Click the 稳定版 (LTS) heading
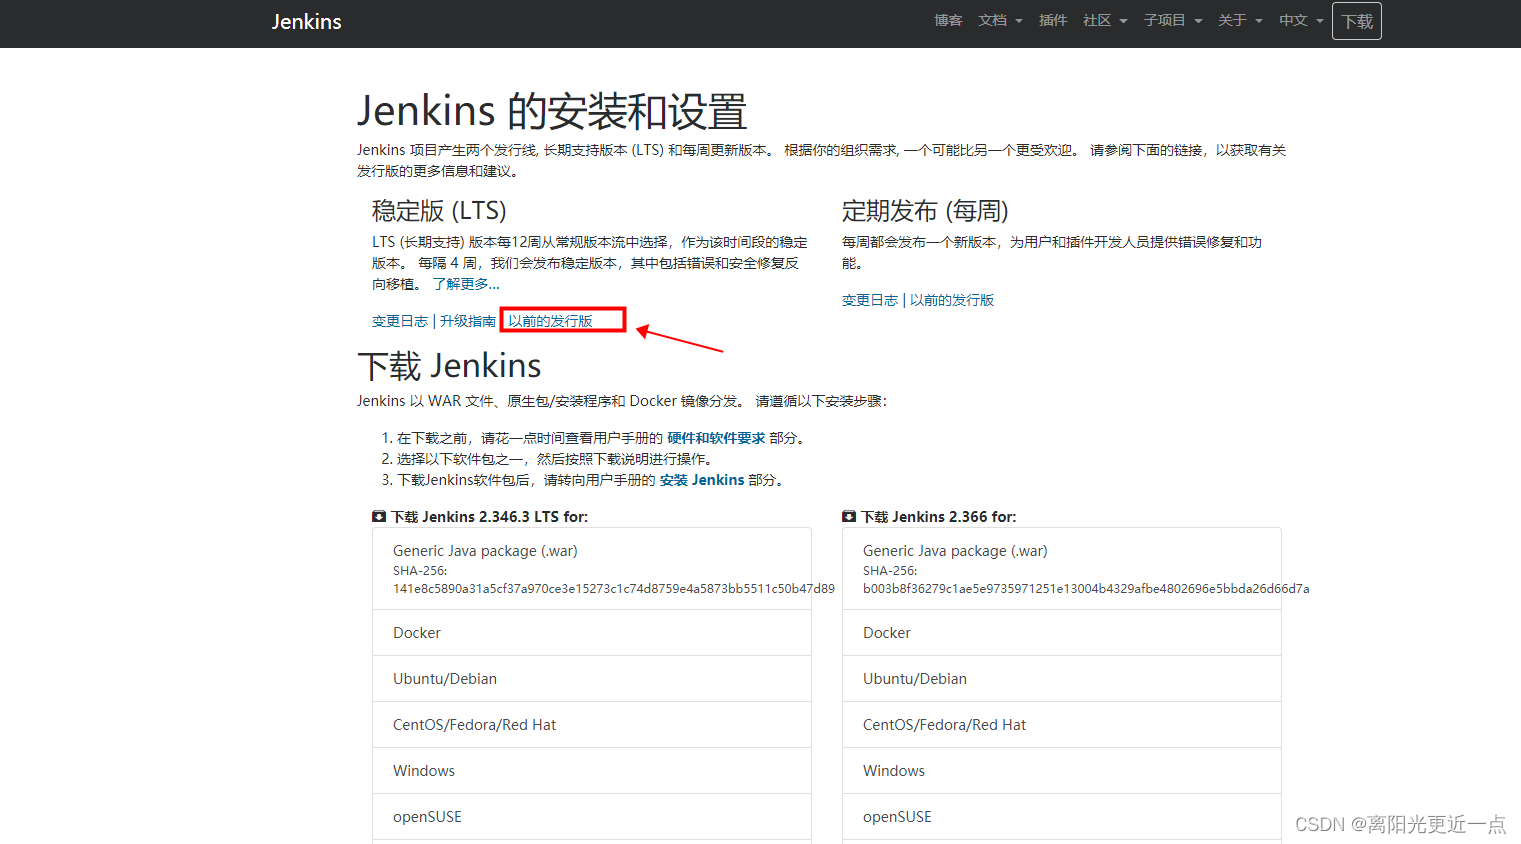 pyautogui.click(x=439, y=211)
